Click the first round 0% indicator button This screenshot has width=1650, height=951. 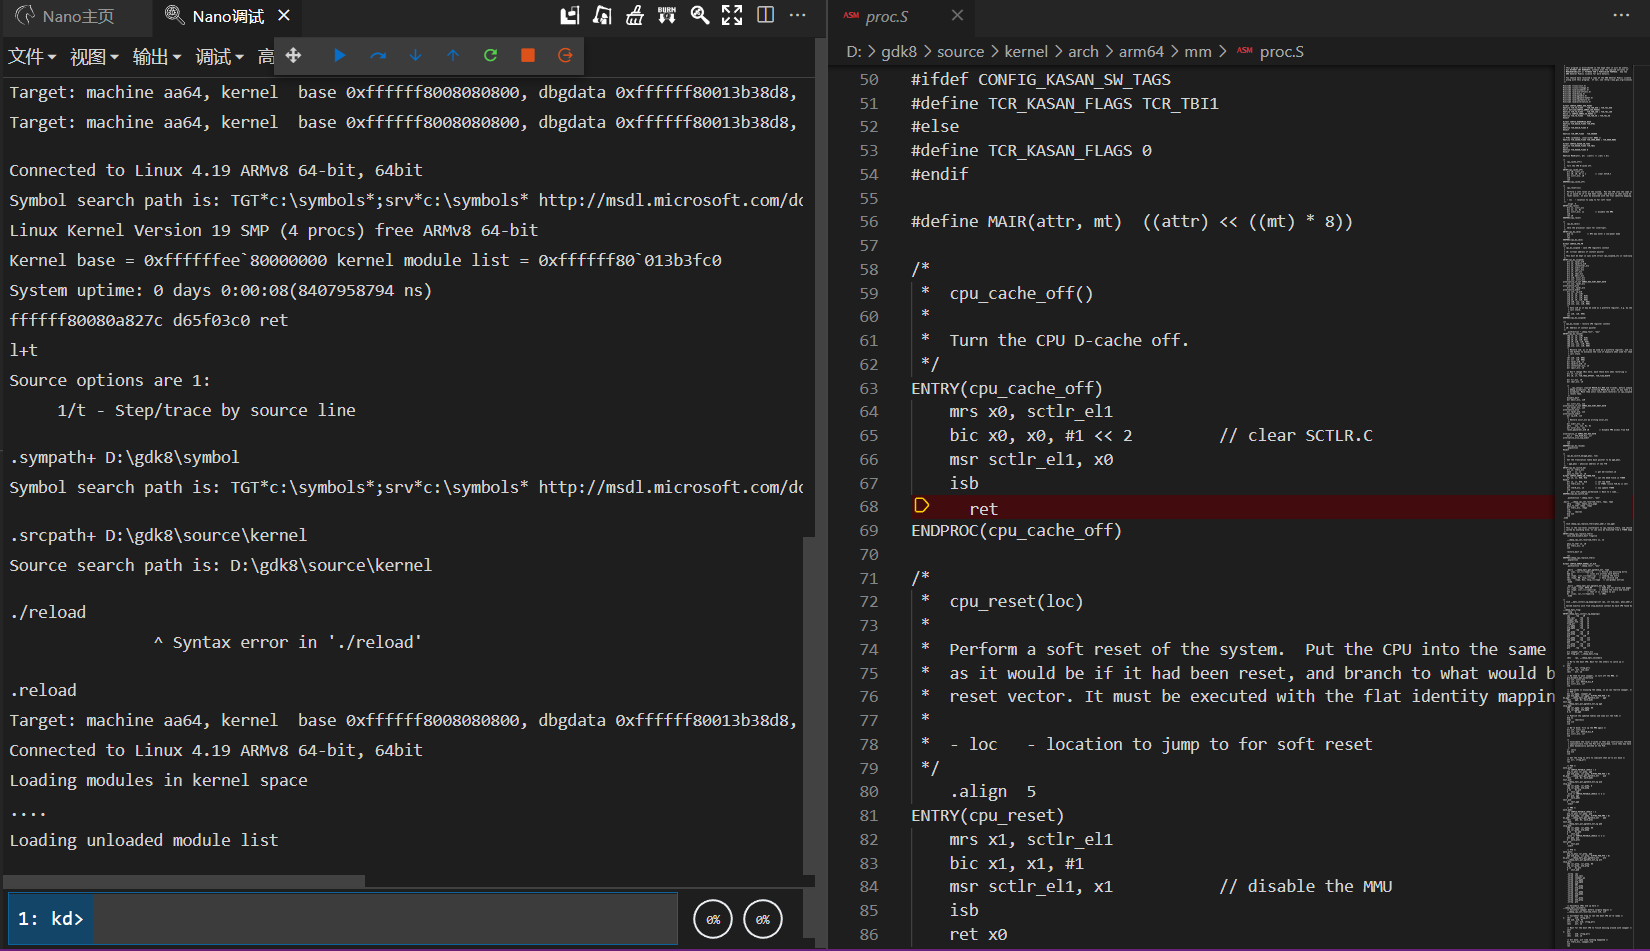(x=713, y=919)
